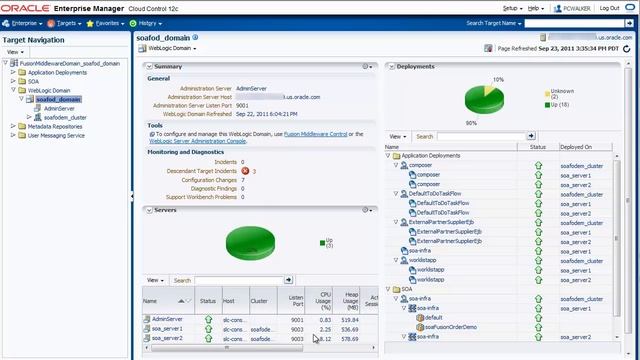This screenshot has width=640, height=360.
Task: Expand soafodem_cluster node in navigation tree
Action: (29, 117)
